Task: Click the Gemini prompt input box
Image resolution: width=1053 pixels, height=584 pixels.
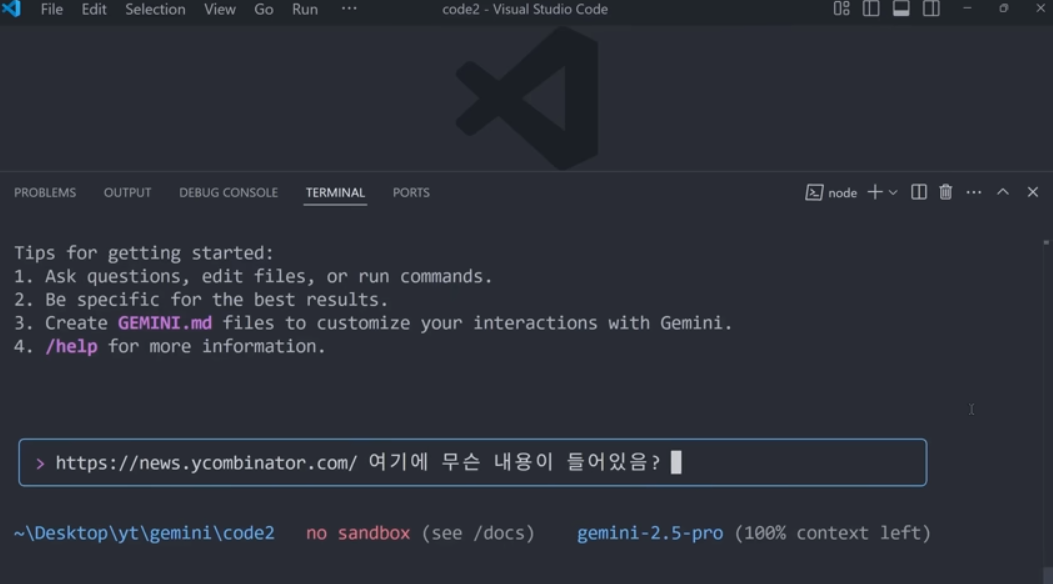Action: (473, 463)
